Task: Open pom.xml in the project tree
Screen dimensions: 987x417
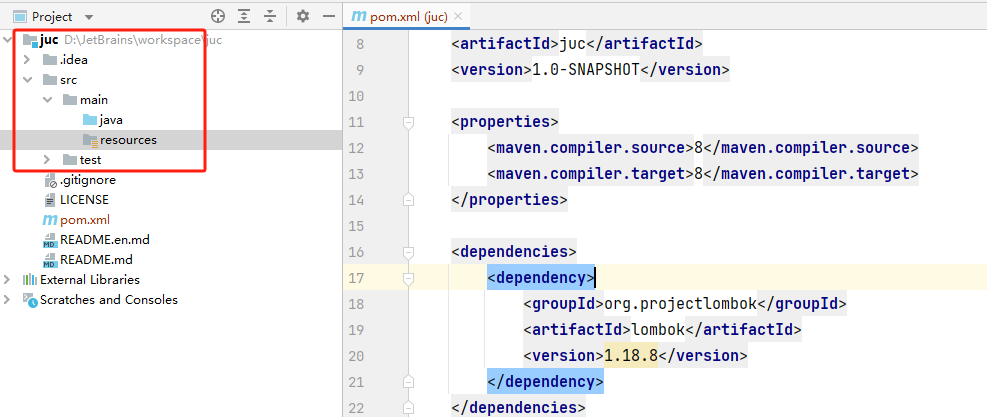Action: [85, 220]
